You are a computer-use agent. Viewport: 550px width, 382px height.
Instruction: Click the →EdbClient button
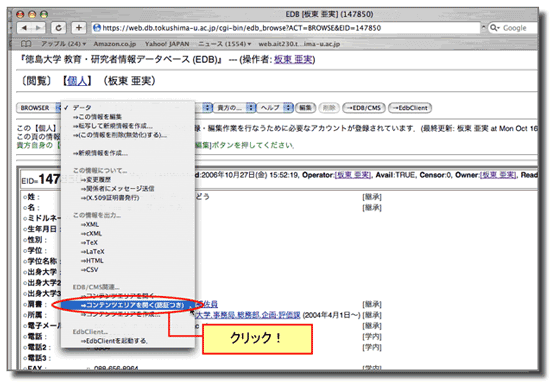(x=410, y=108)
